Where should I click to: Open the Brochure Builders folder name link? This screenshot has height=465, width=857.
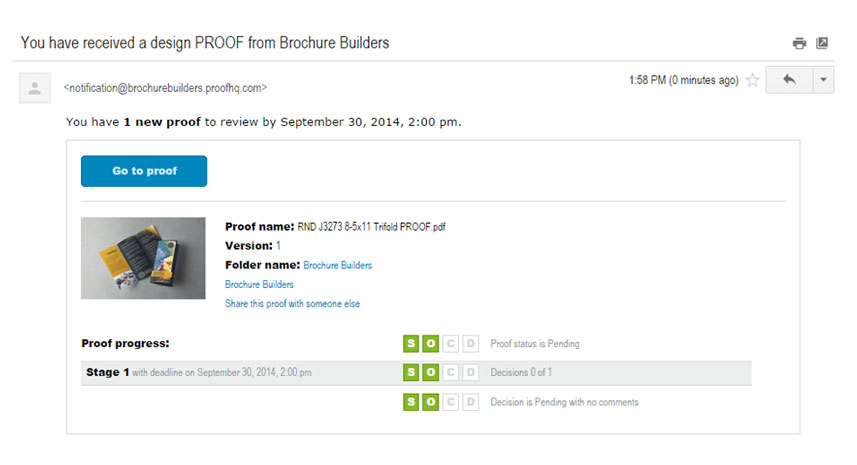338,266
